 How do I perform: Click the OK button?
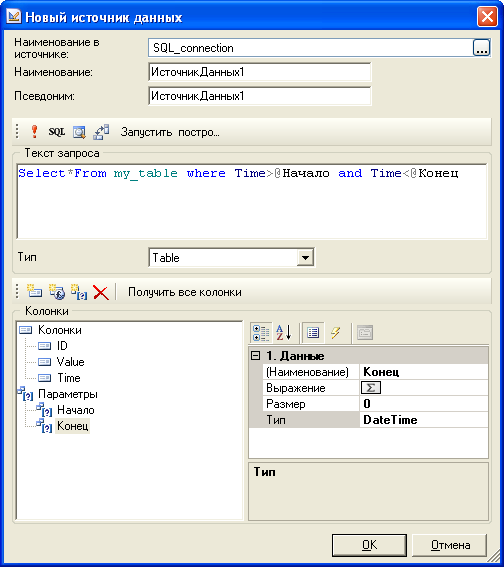(x=369, y=545)
